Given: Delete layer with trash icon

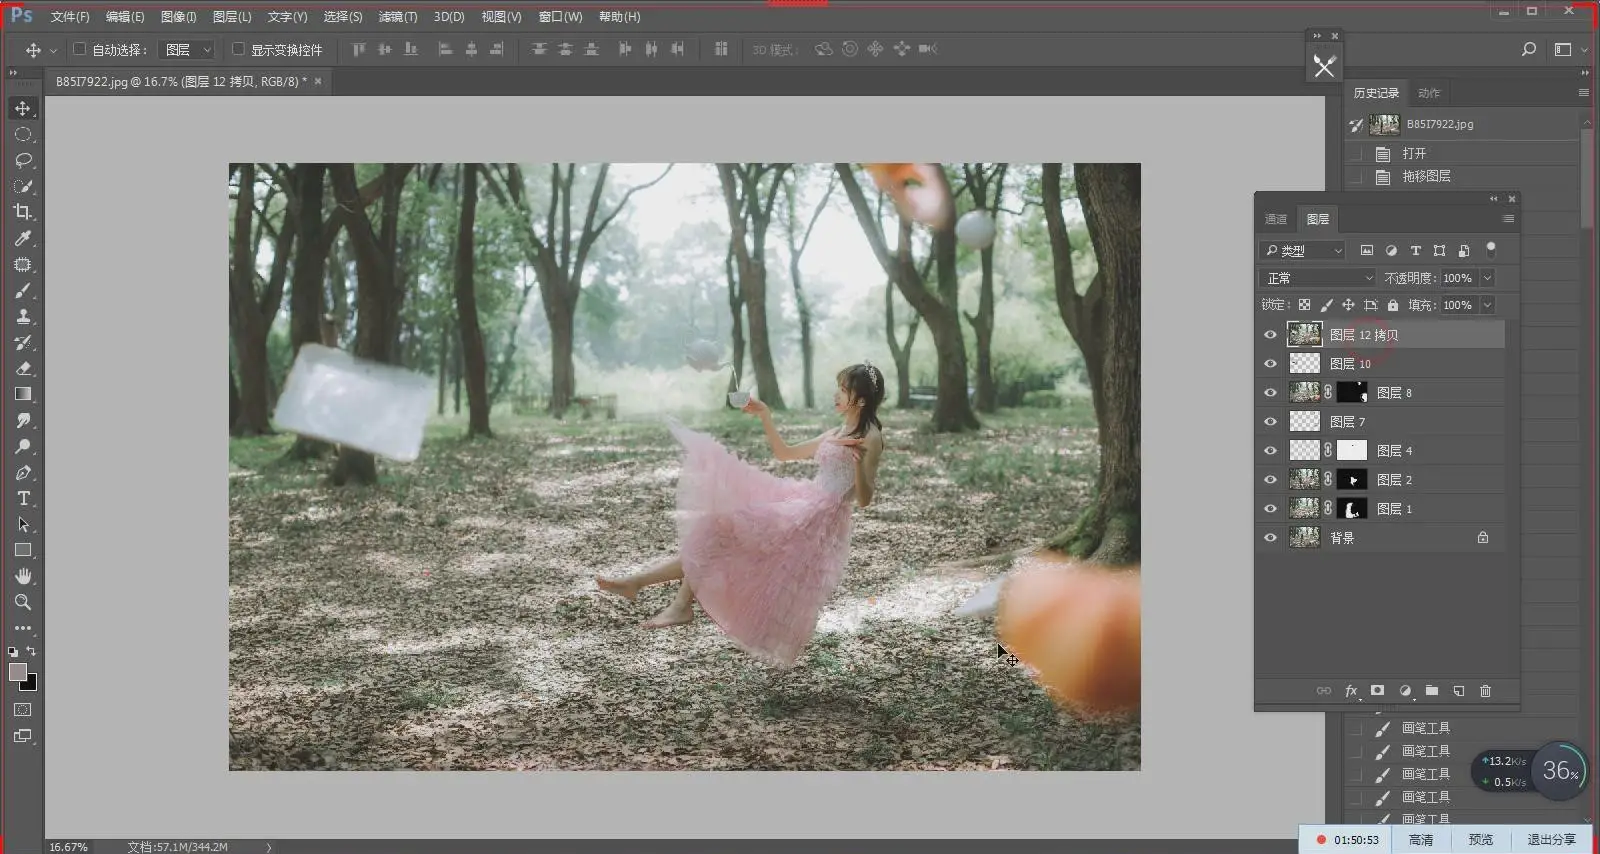Looking at the screenshot, I should [1486, 691].
